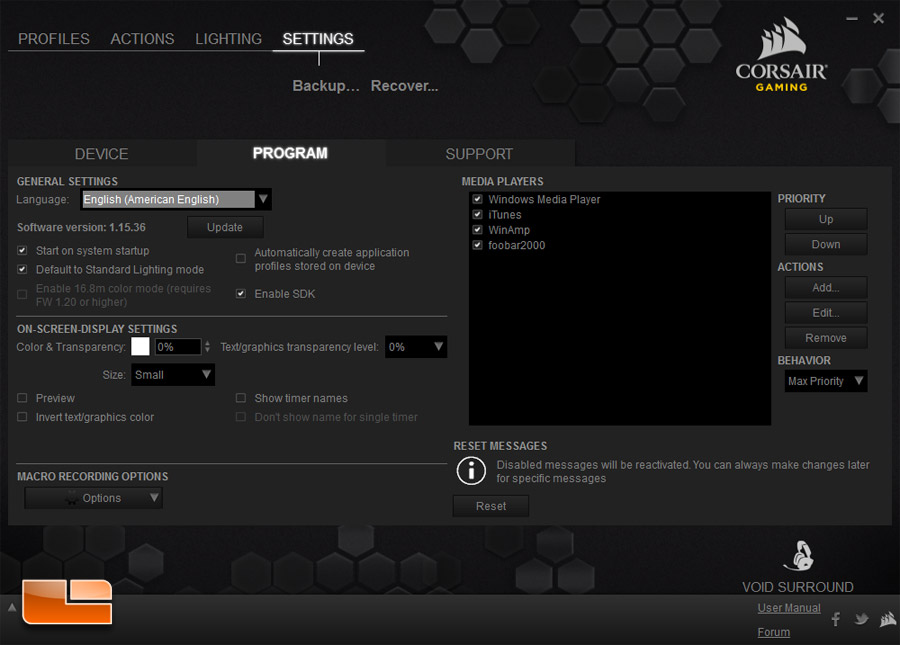The width and height of the screenshot is (900, 645).
Task: Enable the OSD Preview checkbox
Action: pyautogui.click(x=22, y=398)
